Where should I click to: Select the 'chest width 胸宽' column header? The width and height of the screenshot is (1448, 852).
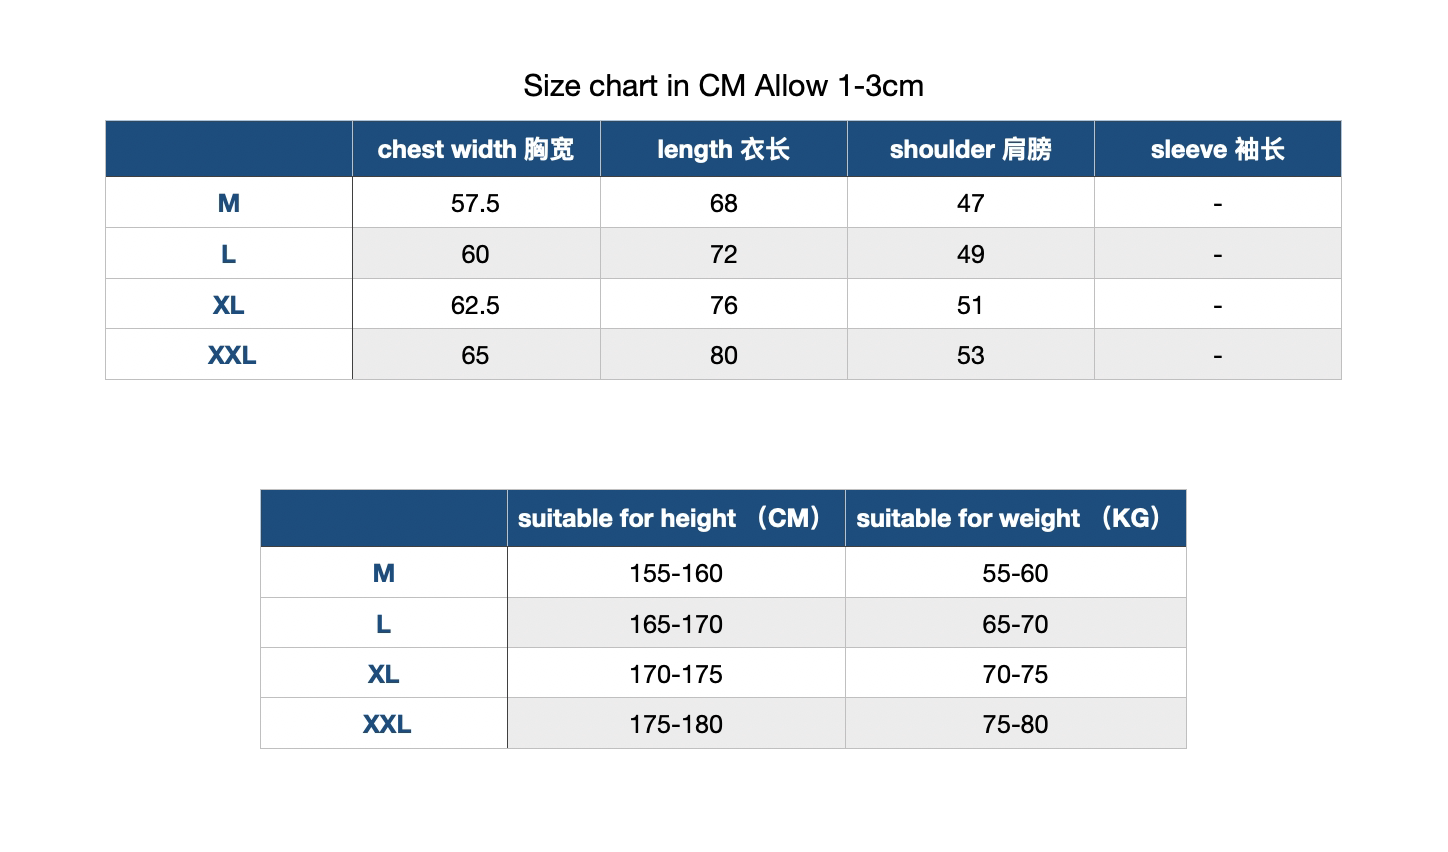(x=476, y=150)
